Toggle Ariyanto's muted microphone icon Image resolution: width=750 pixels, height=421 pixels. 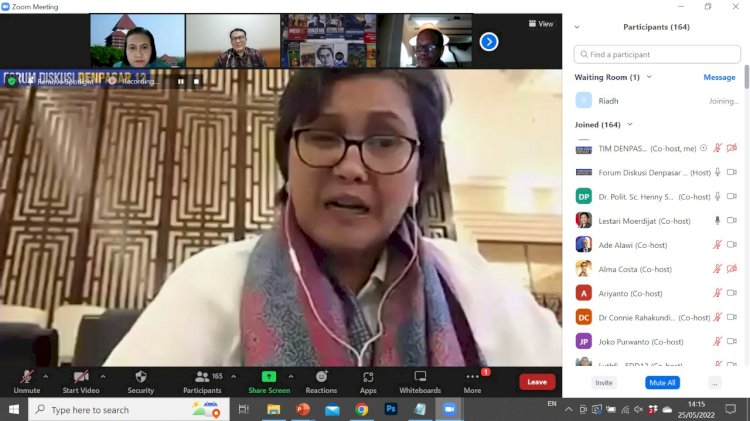[717, 293]
